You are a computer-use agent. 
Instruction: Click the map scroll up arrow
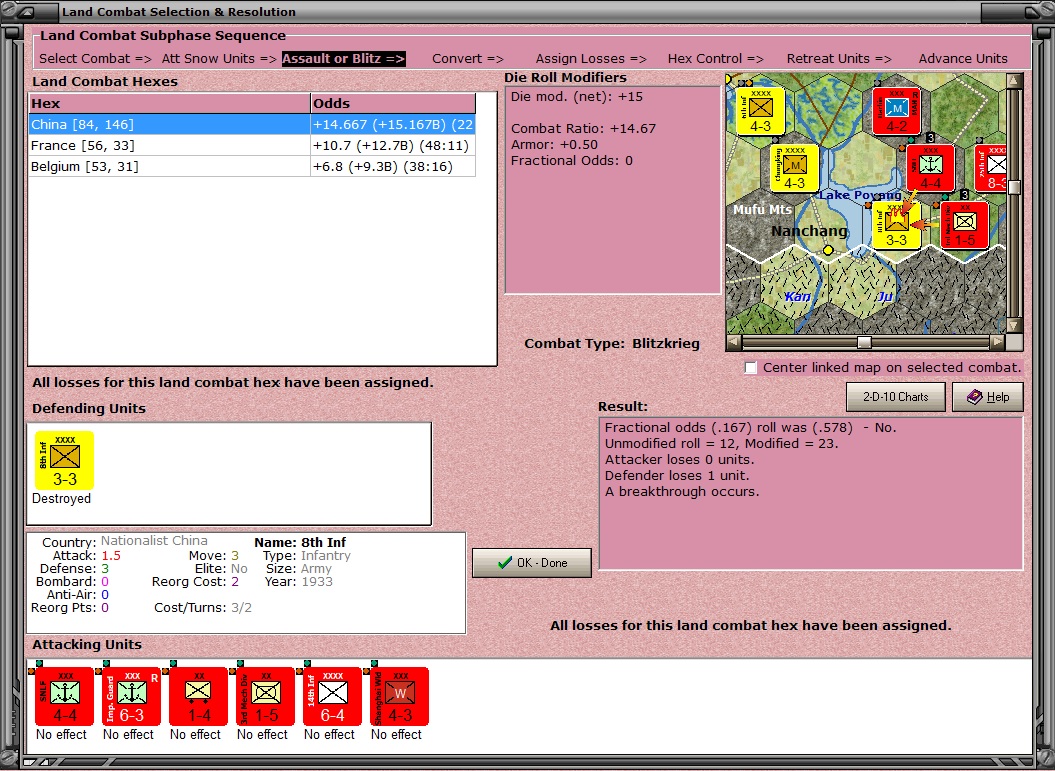click(x=1015, y=81)
